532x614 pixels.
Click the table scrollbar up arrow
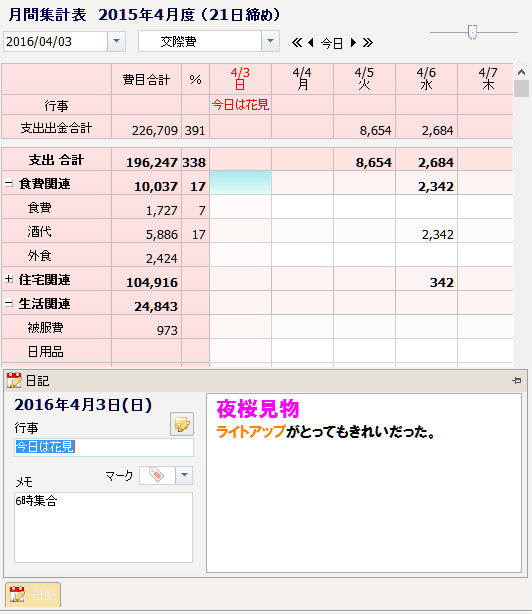pos(521,72)
